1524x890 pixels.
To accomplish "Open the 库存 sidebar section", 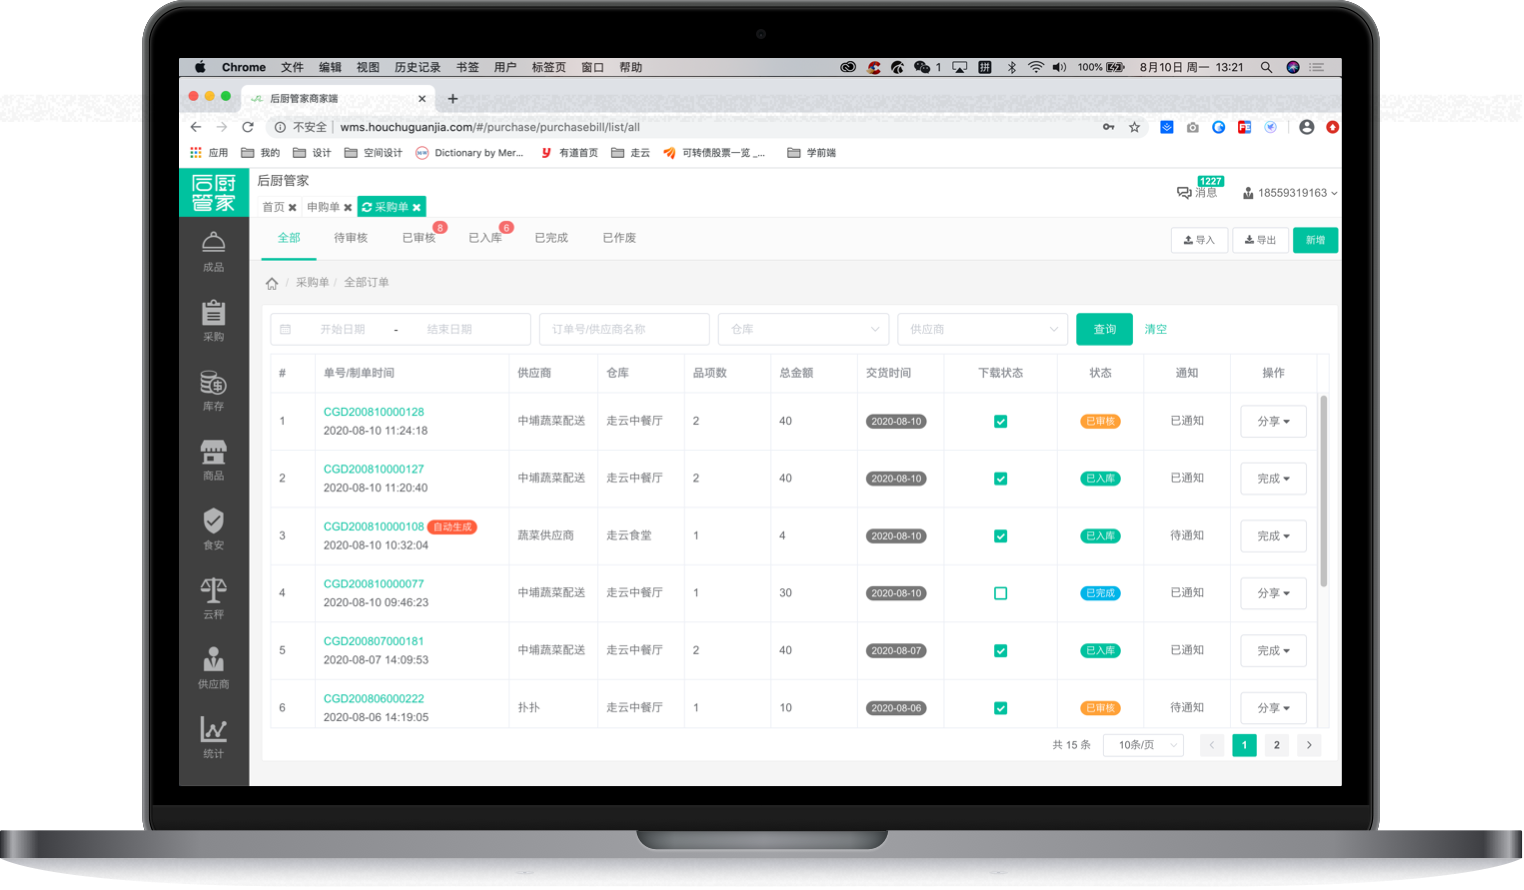I will pos(213,391).
